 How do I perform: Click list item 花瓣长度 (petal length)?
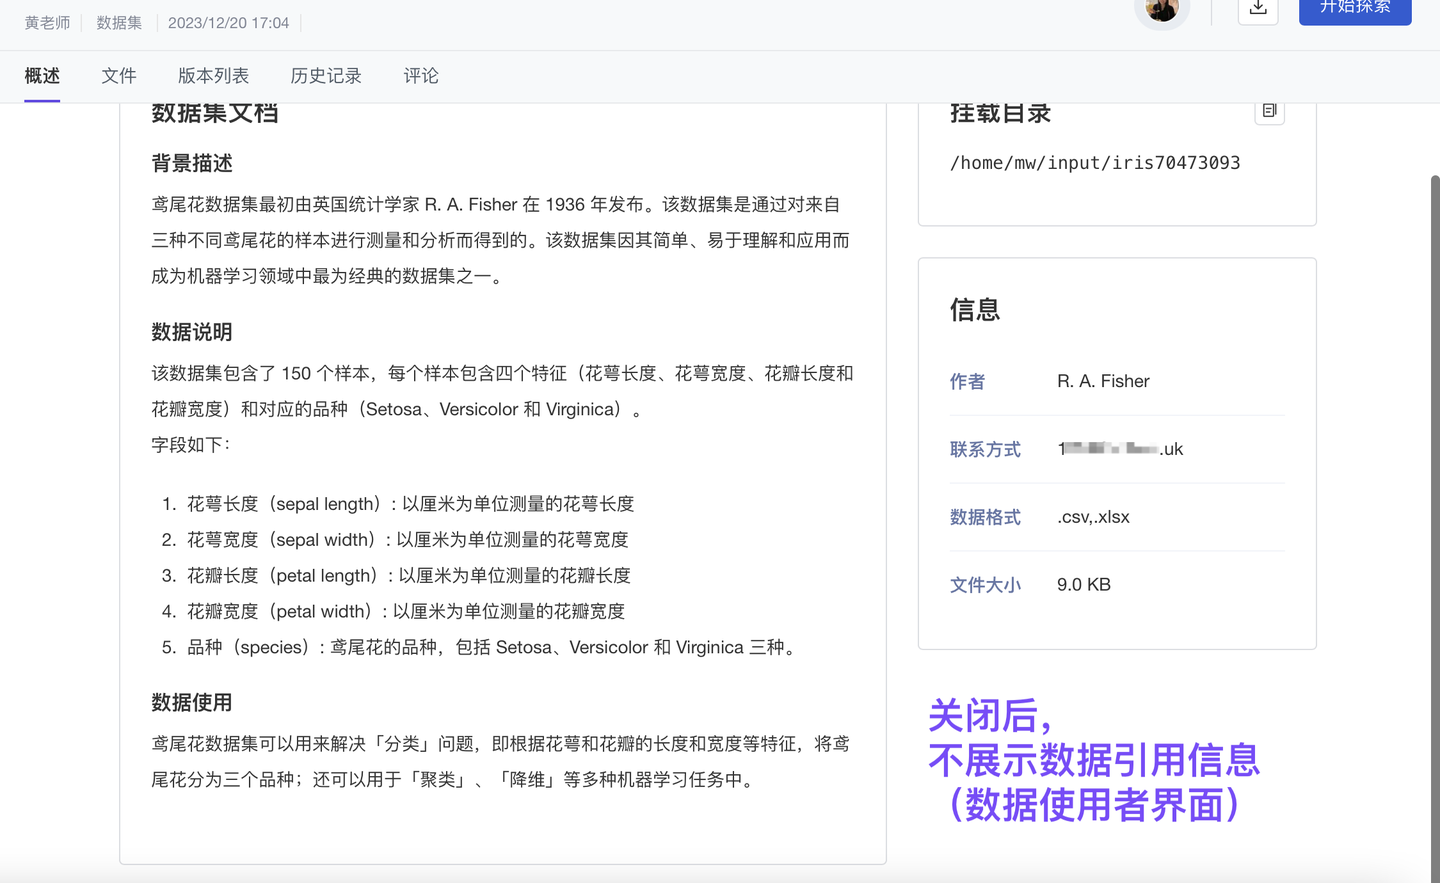(409, 576)
